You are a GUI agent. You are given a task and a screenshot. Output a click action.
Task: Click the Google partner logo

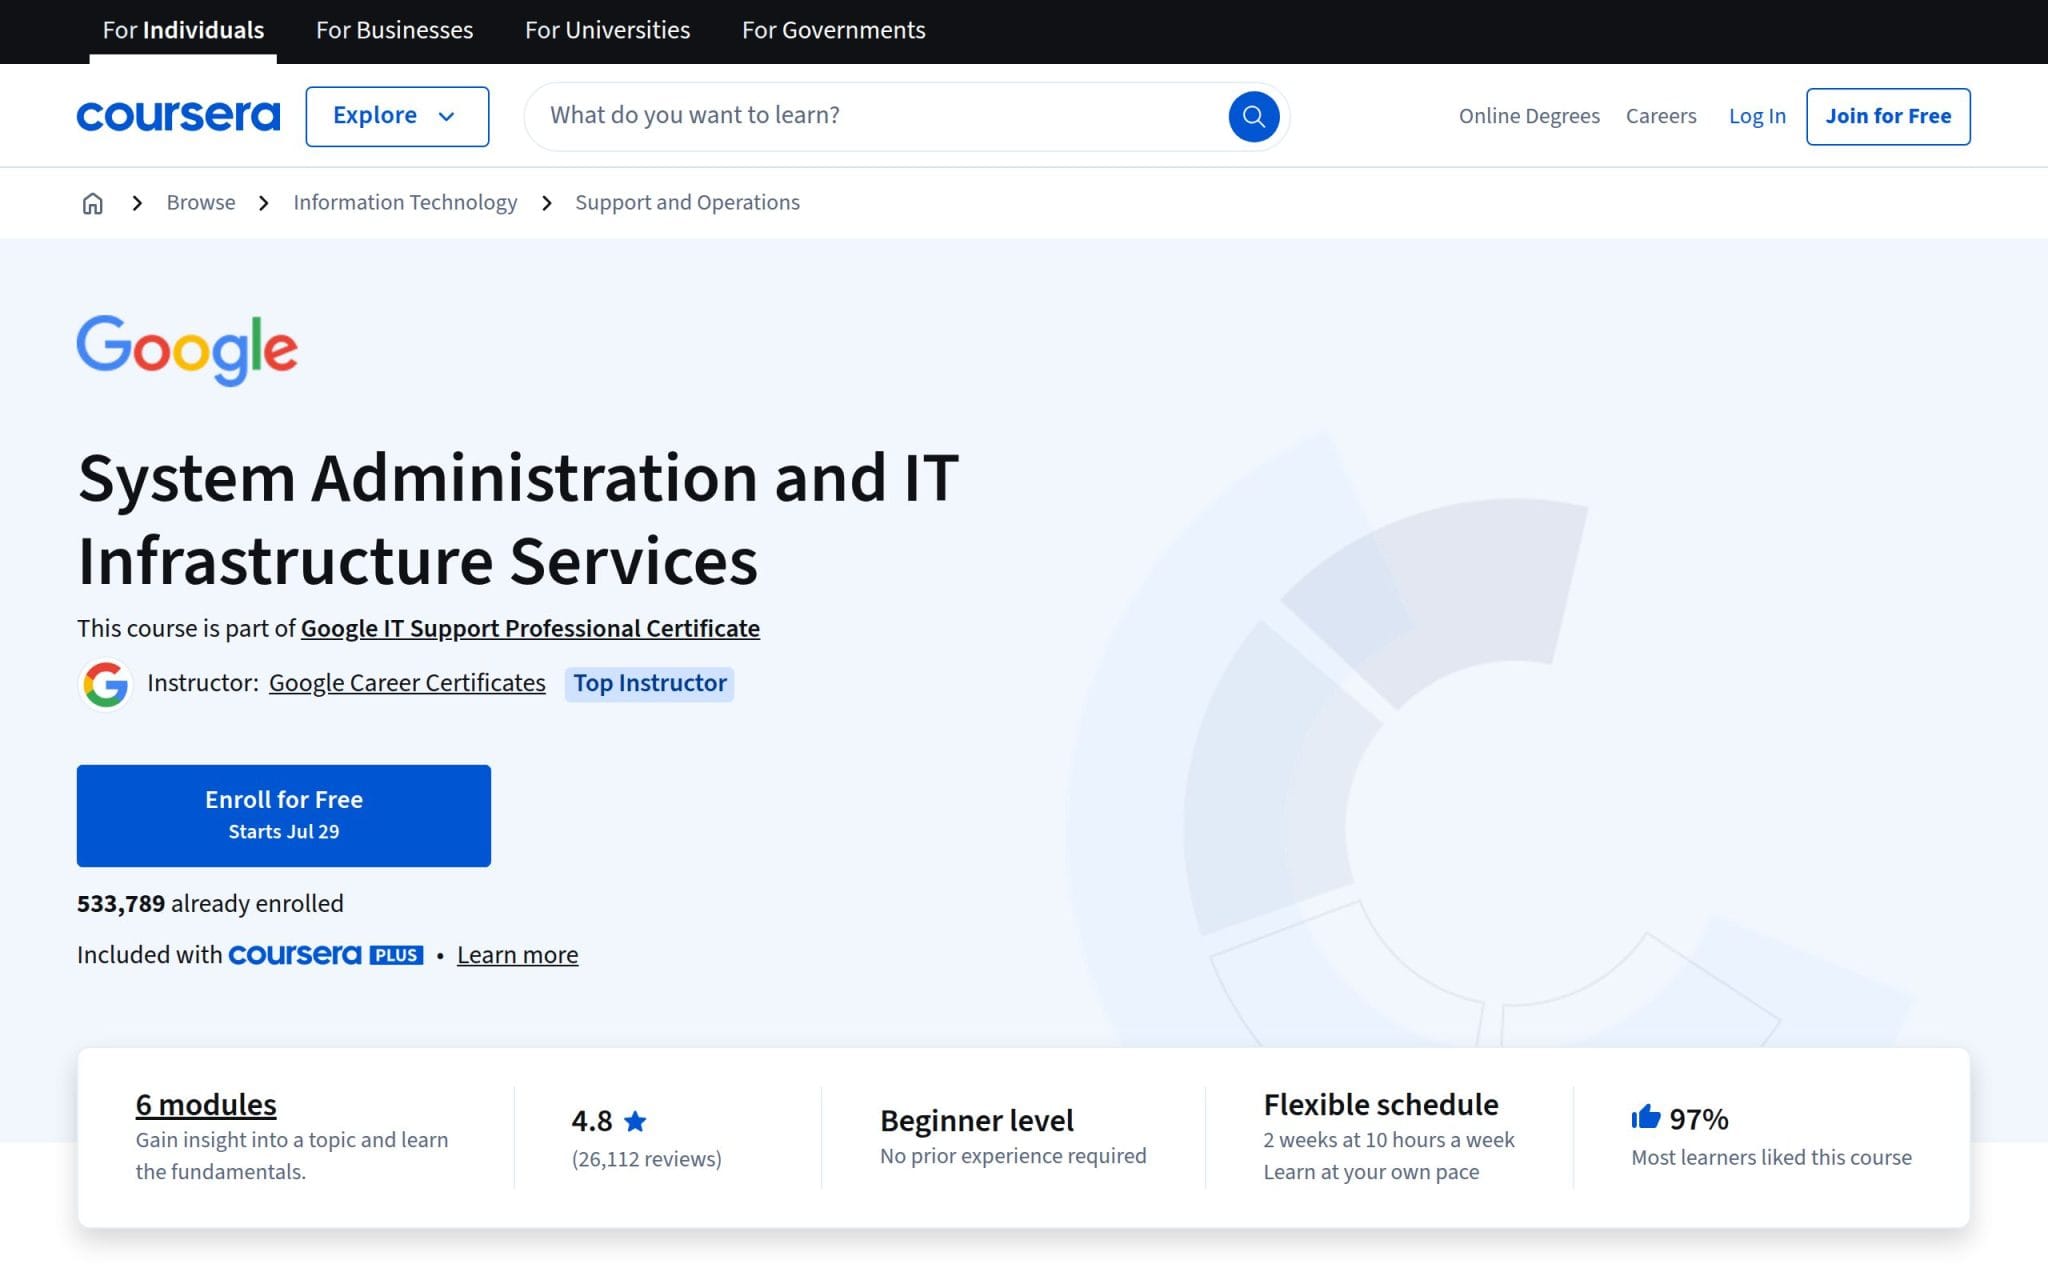(187, 350)
